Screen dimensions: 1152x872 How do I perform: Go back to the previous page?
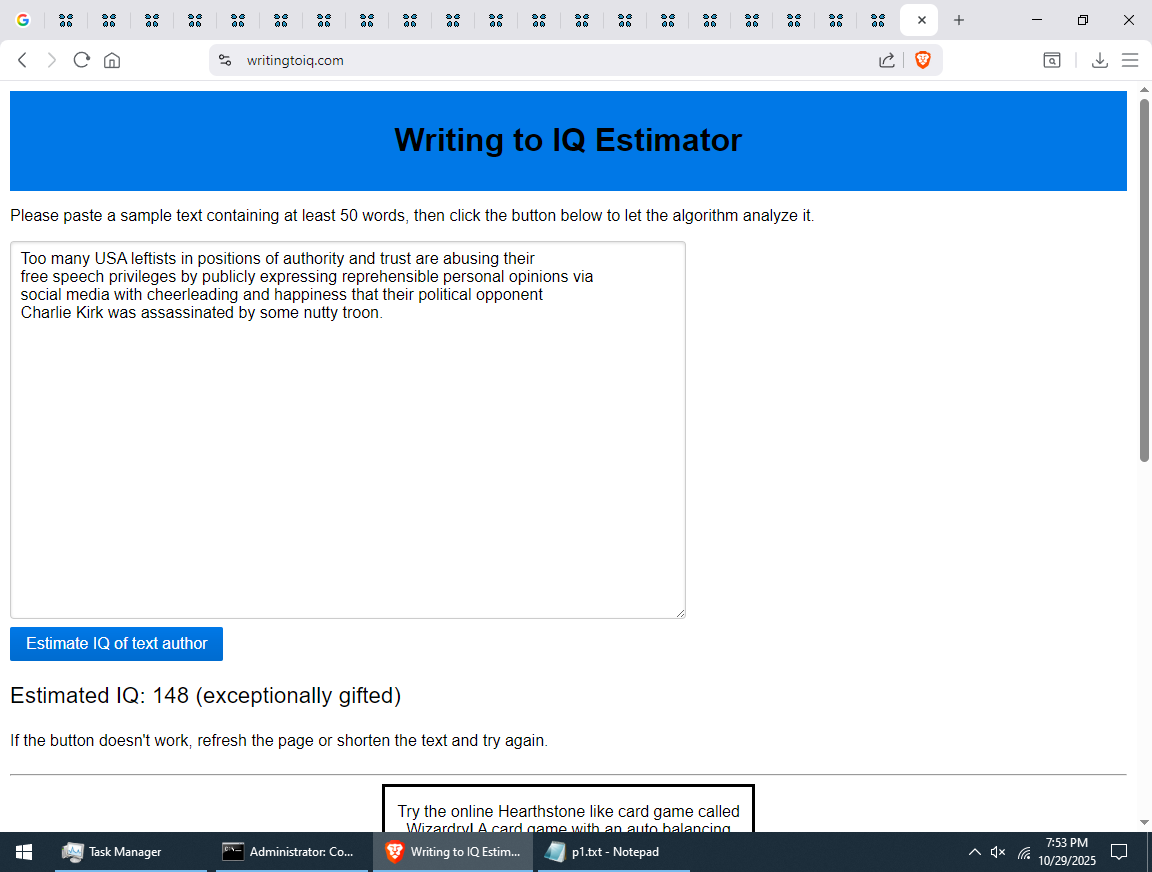[23, 60]
